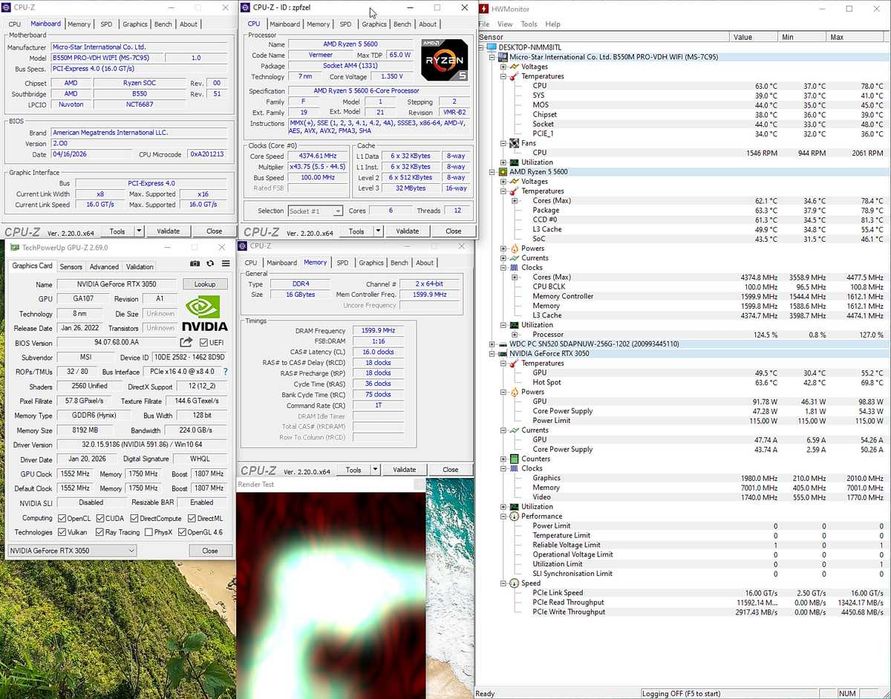The image size is (891, 699).
Task: Open the Socket #1 selection dropdown
Action: pos(315,211)
